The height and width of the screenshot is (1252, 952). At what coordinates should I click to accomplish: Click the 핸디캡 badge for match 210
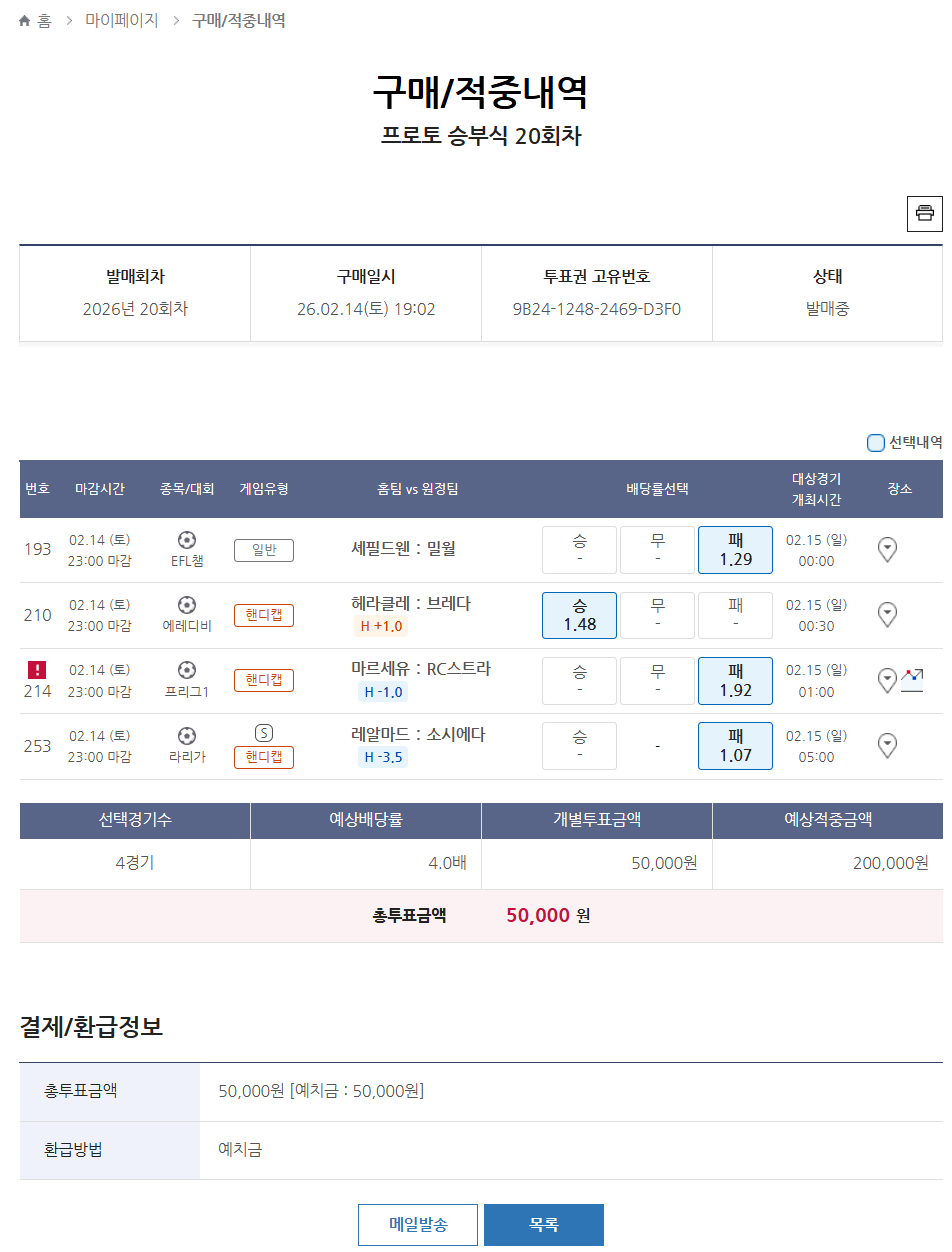(x=264, y=615)
